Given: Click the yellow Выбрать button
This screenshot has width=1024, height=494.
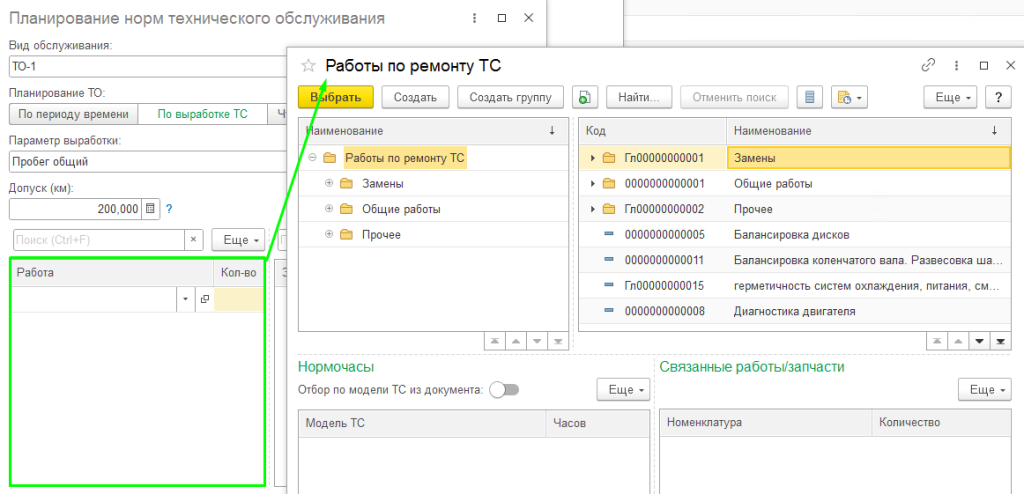Looking at the screenshot, I should pyautogui.click(x=335, y=97).
